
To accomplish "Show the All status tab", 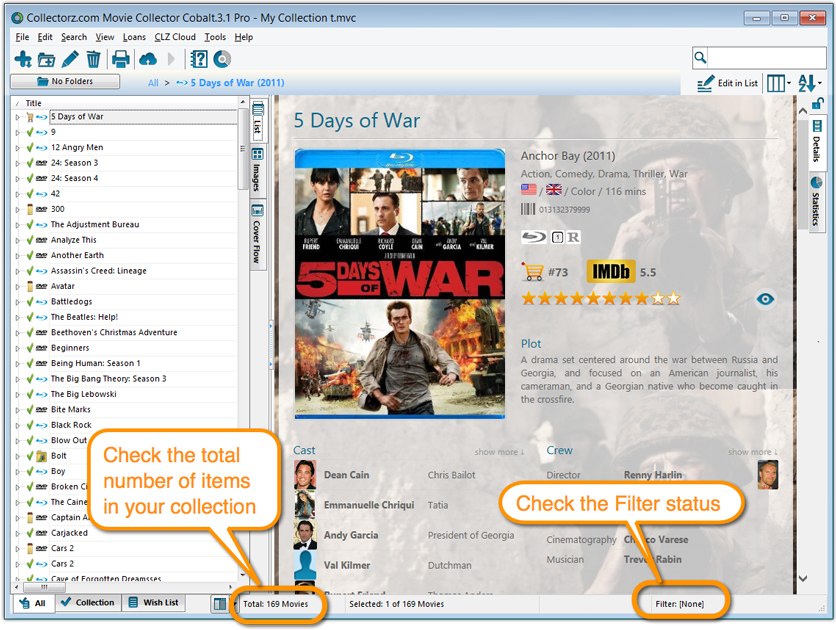I will point(33,603).
